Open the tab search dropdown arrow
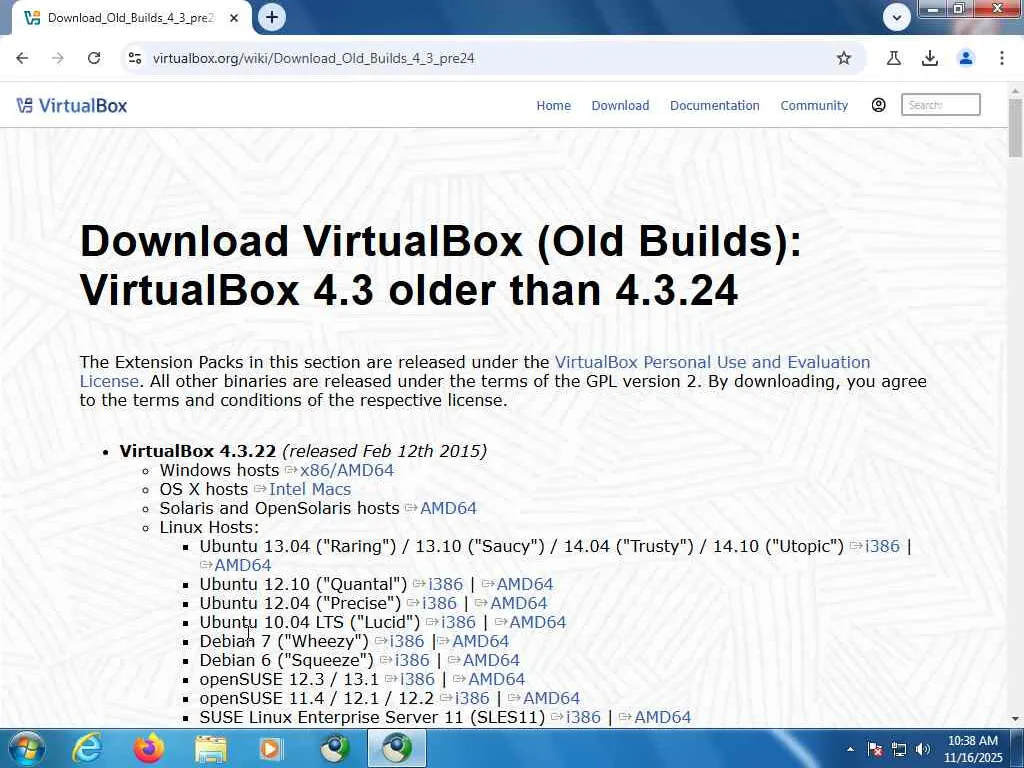This screenshot has width=1024, height=768. pyautogui.click(x=897, y=18)
